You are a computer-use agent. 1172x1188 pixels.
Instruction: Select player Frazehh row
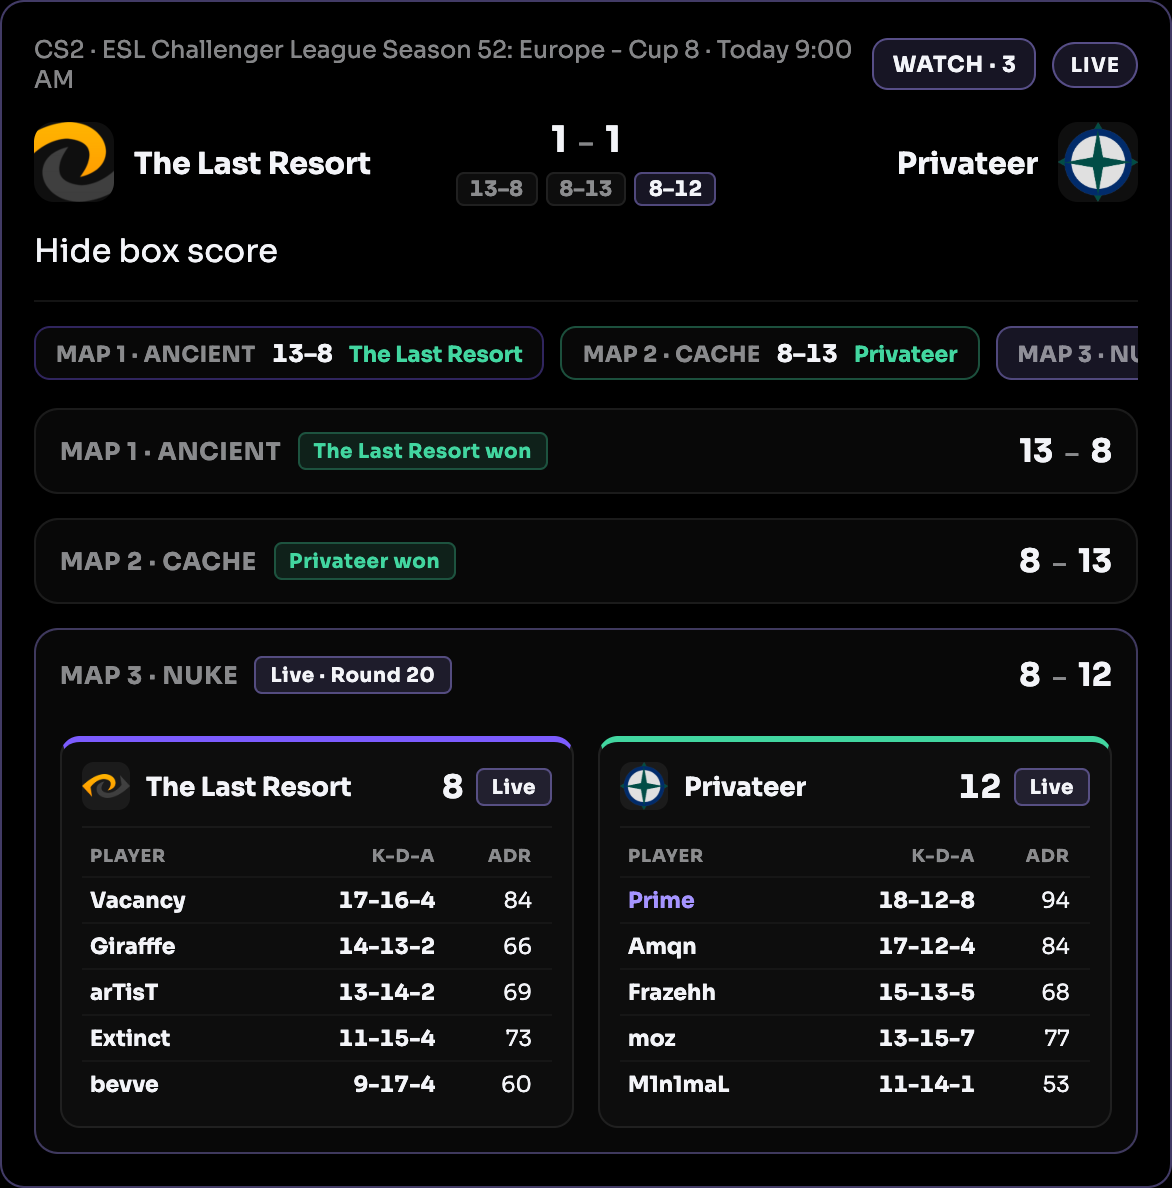pyautogui.click(x=855, y=993)
